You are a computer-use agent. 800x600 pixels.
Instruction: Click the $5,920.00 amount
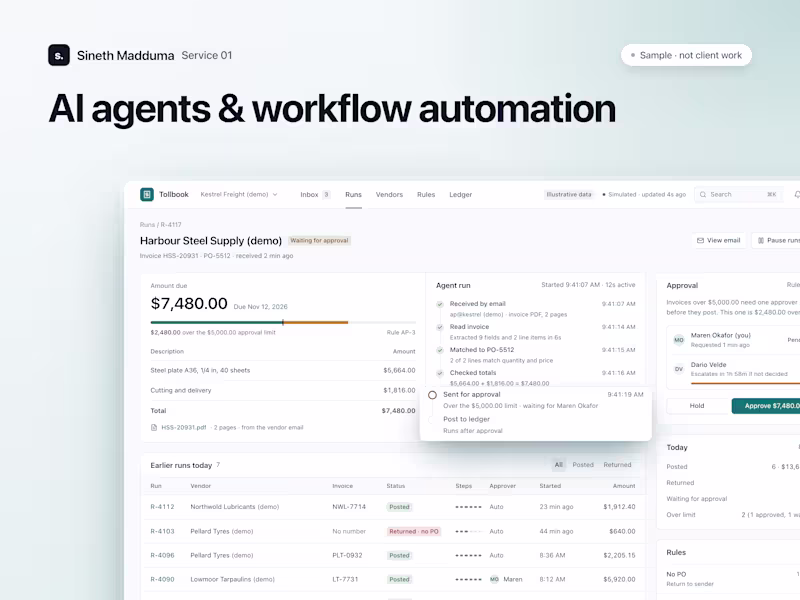click(619, 580)
